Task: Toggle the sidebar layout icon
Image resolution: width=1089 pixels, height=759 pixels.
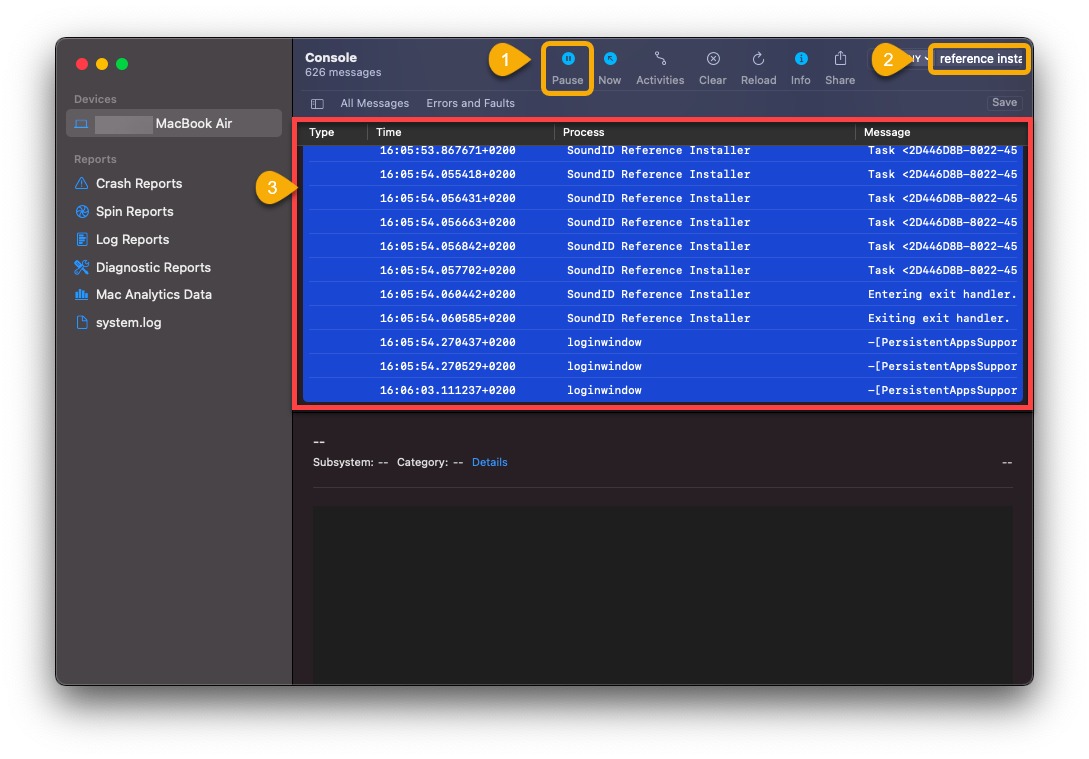Action: 317,103
